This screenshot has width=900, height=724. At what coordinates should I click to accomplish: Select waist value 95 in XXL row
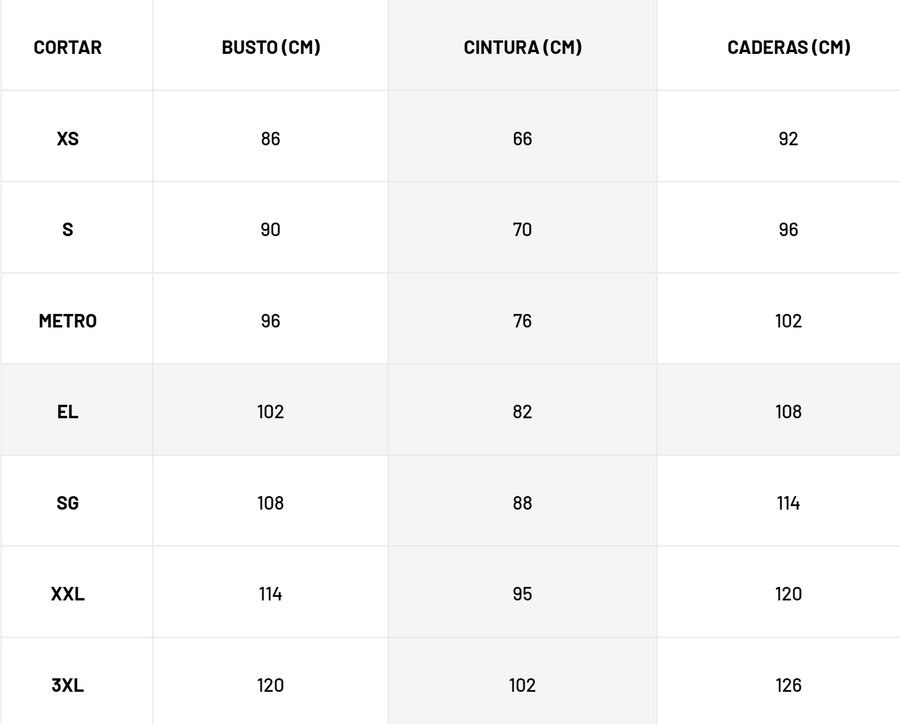[522, 594]
